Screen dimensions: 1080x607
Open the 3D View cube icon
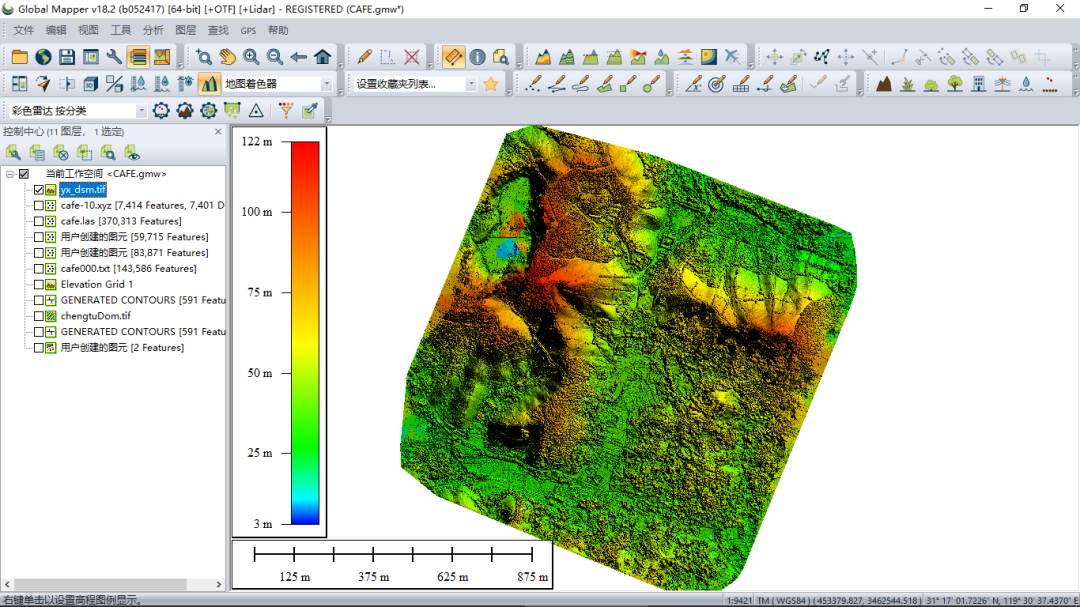click(x=91, y=84)
